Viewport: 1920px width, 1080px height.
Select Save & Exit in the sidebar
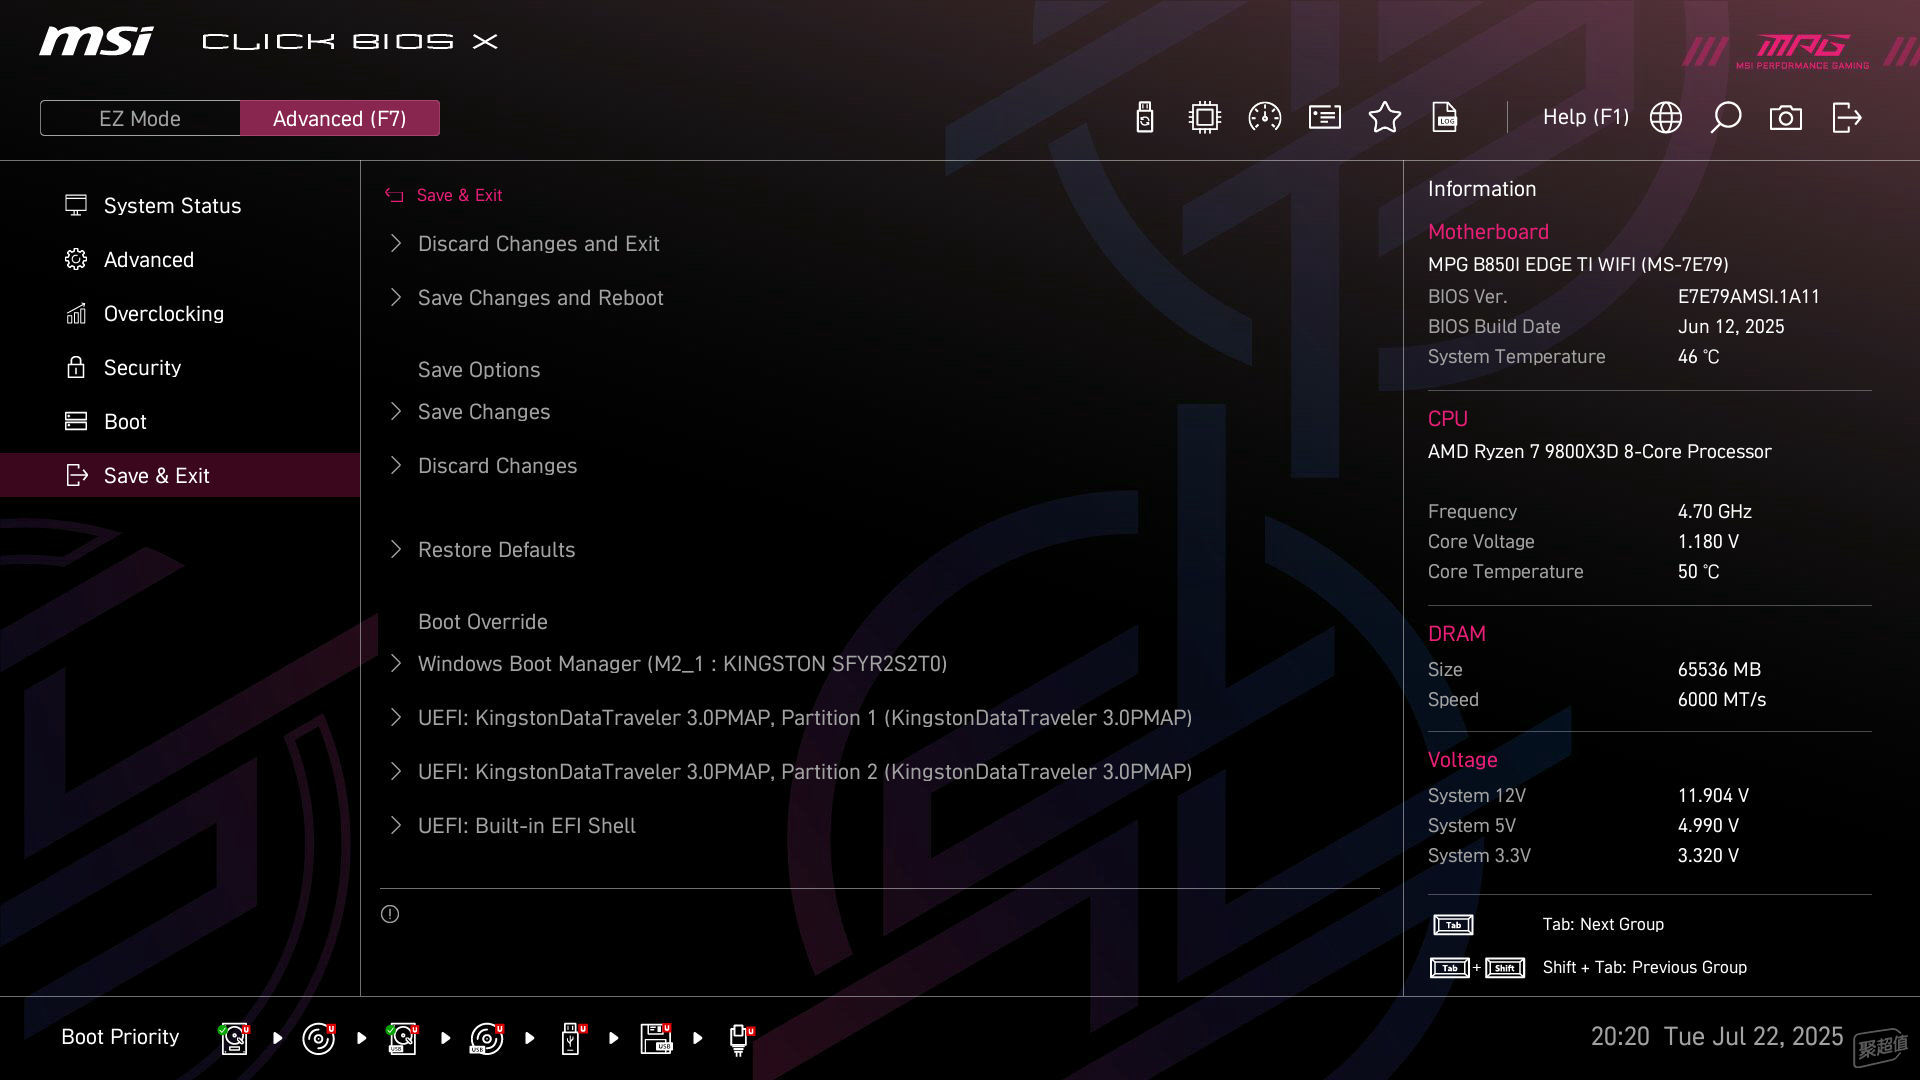pyautogui.click(x=180, y=475)
